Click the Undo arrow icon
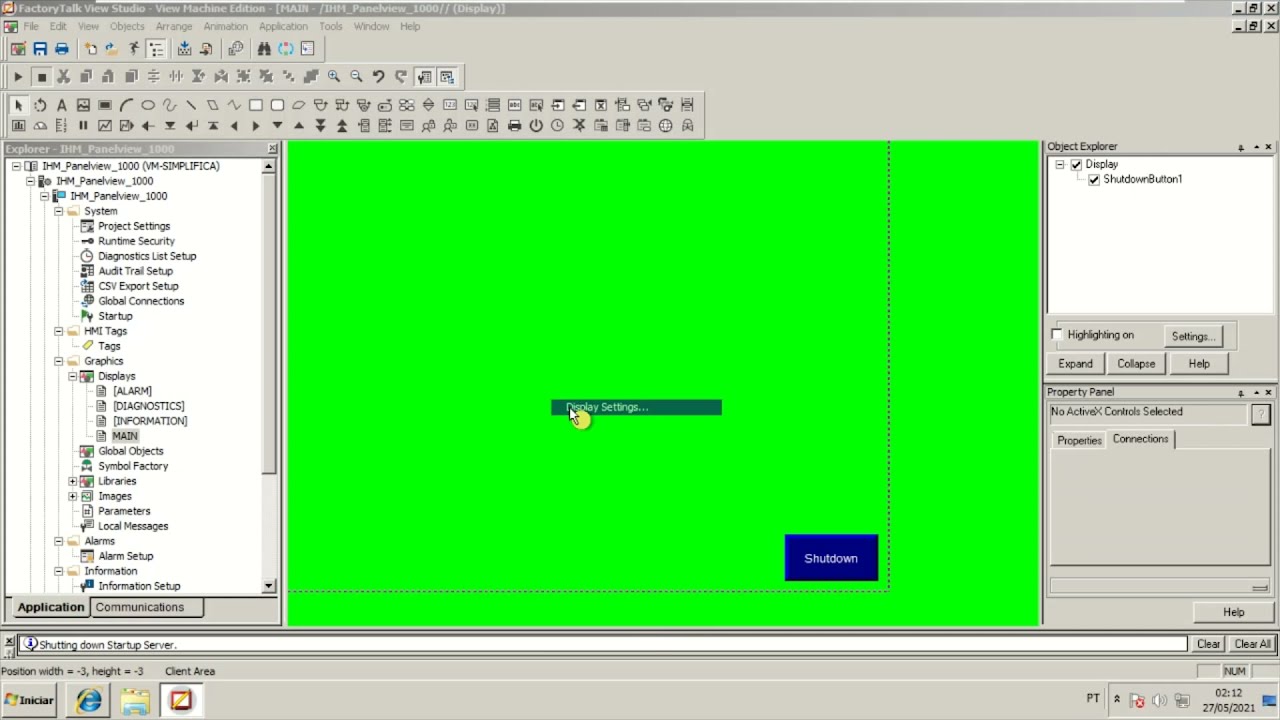This screenshot has width=1280, height=720. point(378,77)
